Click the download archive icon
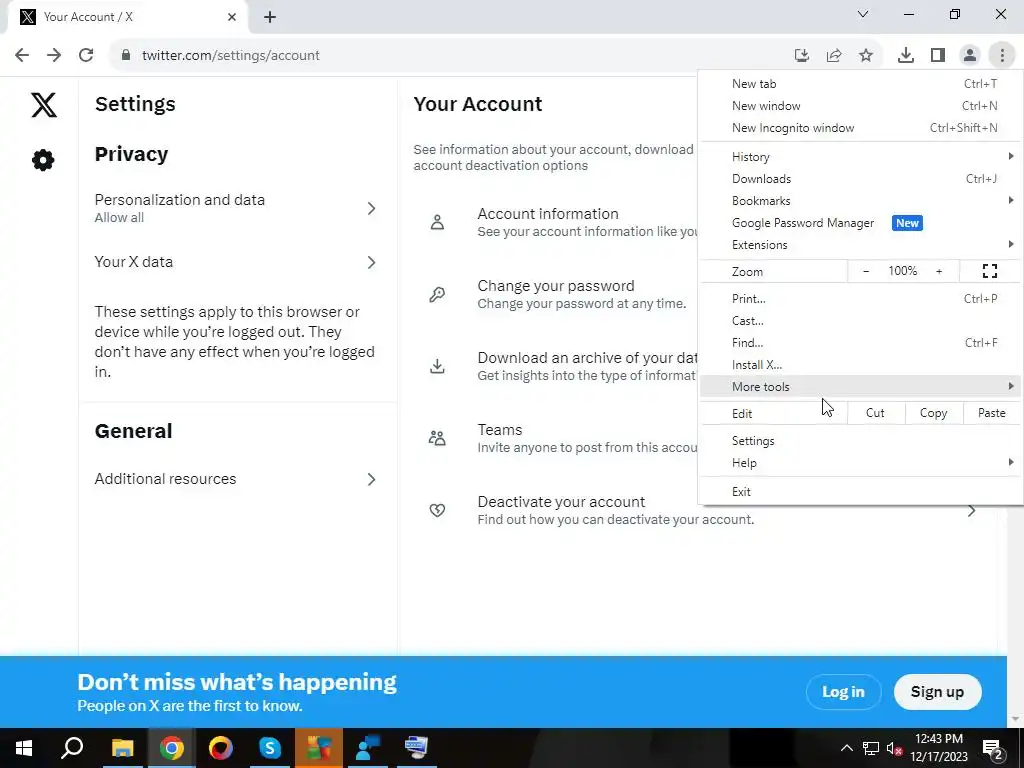Image resolution: width=1024 pixels, height=768 pixels. coord(438,366)
